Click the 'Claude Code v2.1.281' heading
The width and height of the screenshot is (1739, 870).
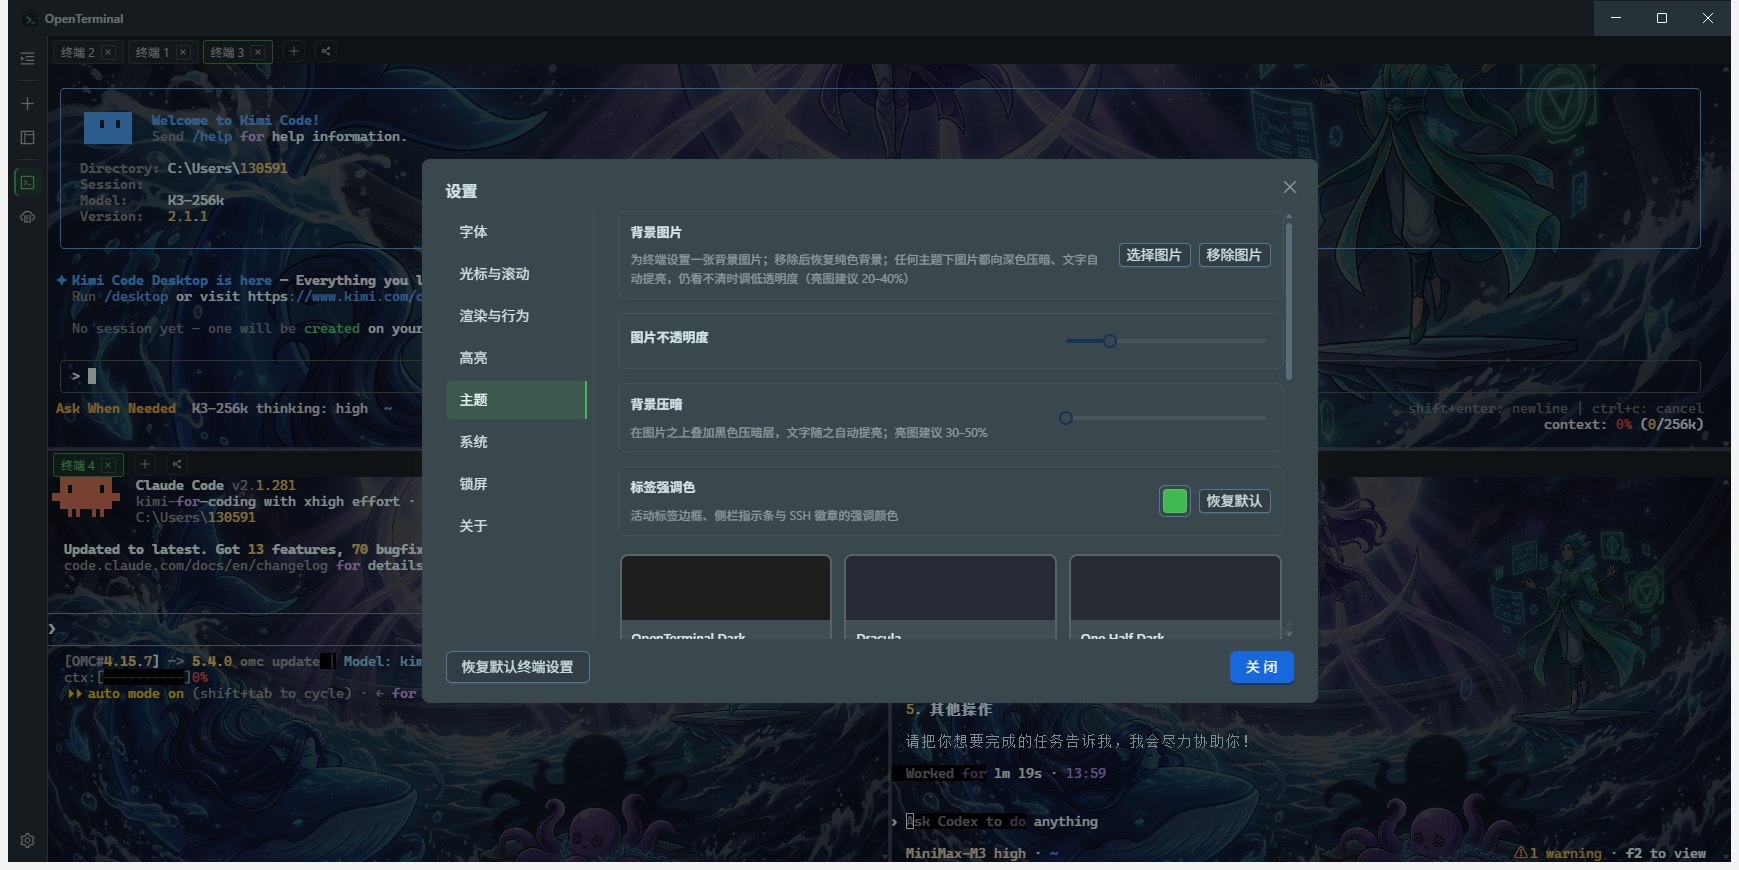click(216, 486)
